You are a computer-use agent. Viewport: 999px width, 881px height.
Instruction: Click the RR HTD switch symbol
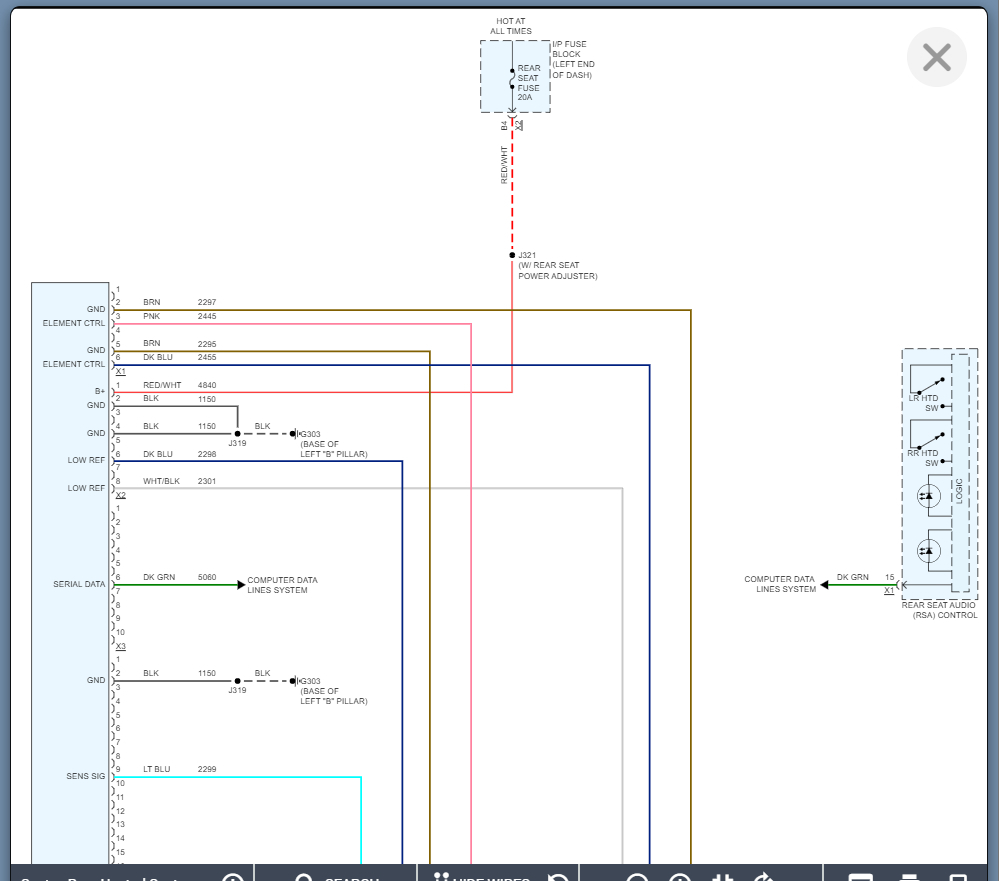[929, 439]
